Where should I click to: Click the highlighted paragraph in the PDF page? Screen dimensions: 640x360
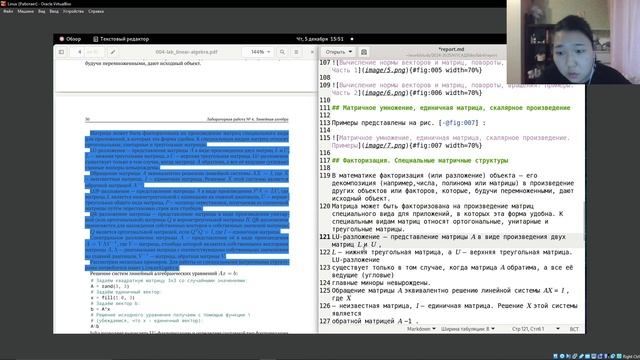point(187,200)
